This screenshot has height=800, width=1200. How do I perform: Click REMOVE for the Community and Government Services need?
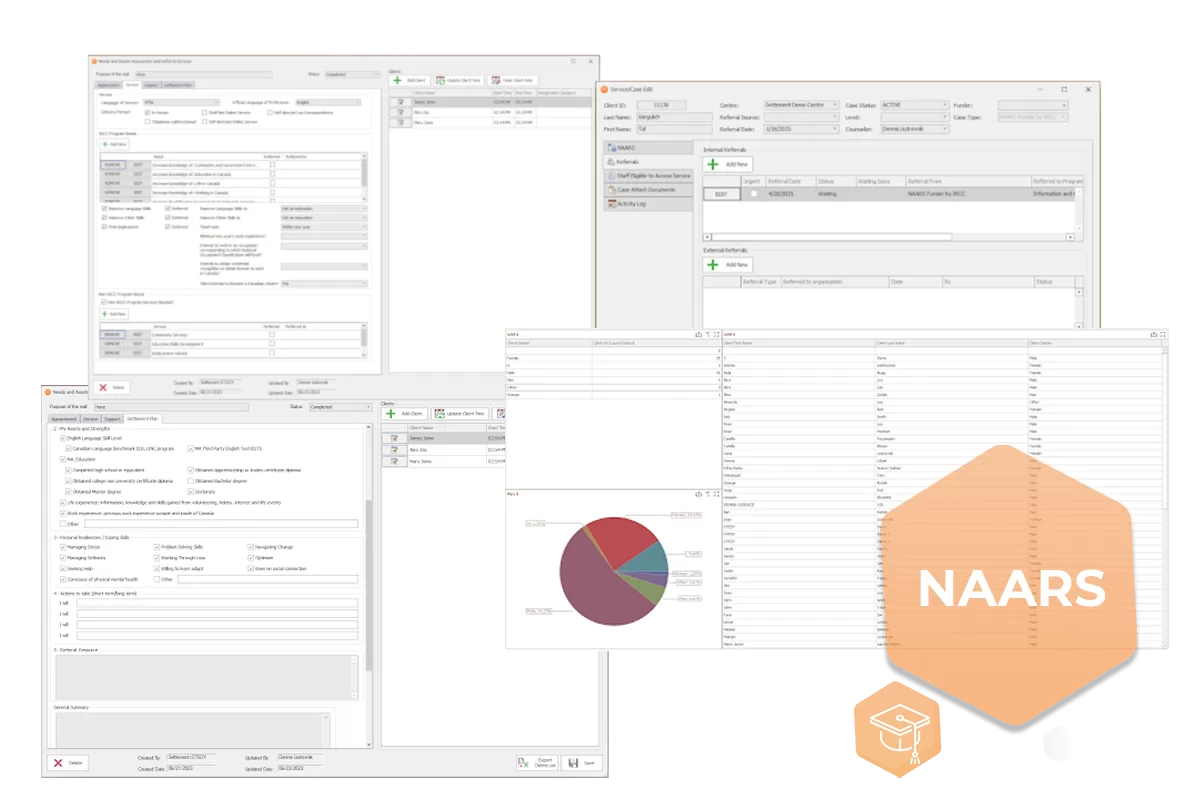(x=111, y=166)
